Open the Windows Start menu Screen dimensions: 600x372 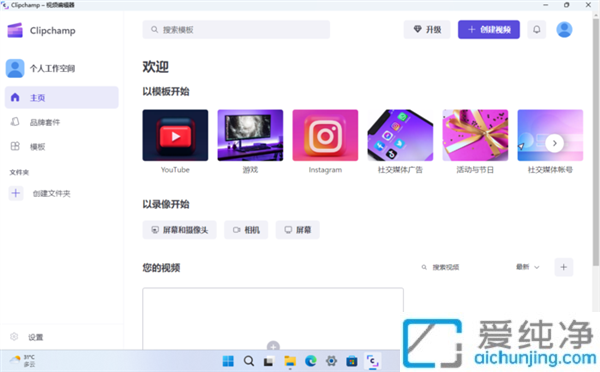[228, 361]
